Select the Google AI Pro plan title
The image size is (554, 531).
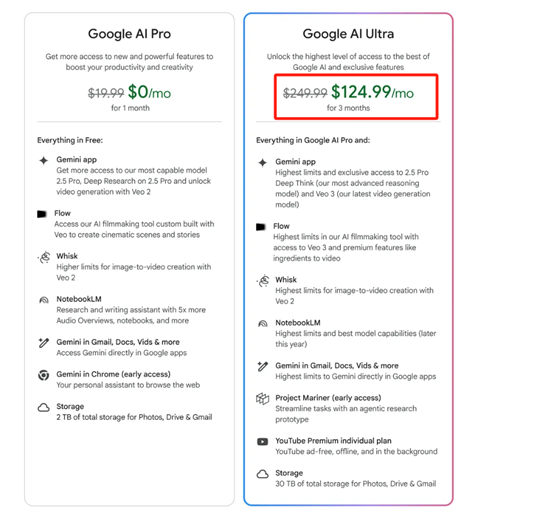coord(129,34)
